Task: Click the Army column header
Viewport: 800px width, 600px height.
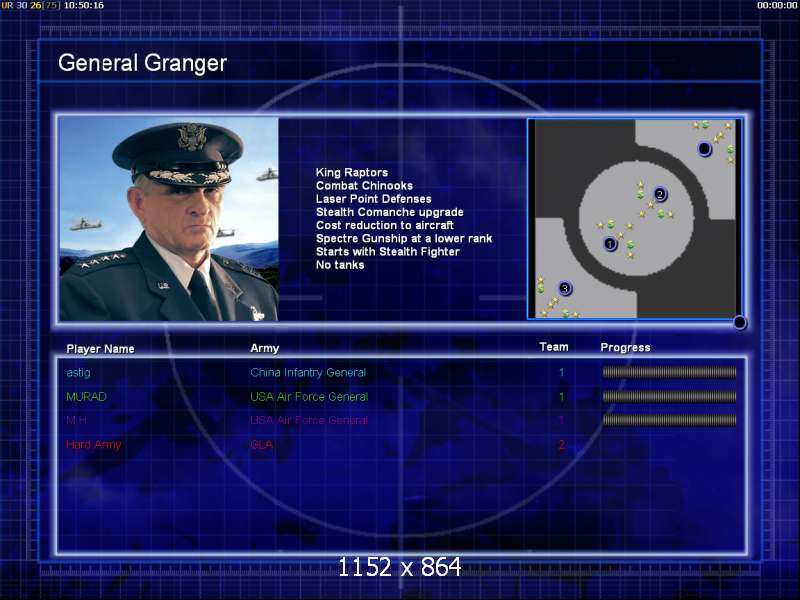Action: pos(264,348)
